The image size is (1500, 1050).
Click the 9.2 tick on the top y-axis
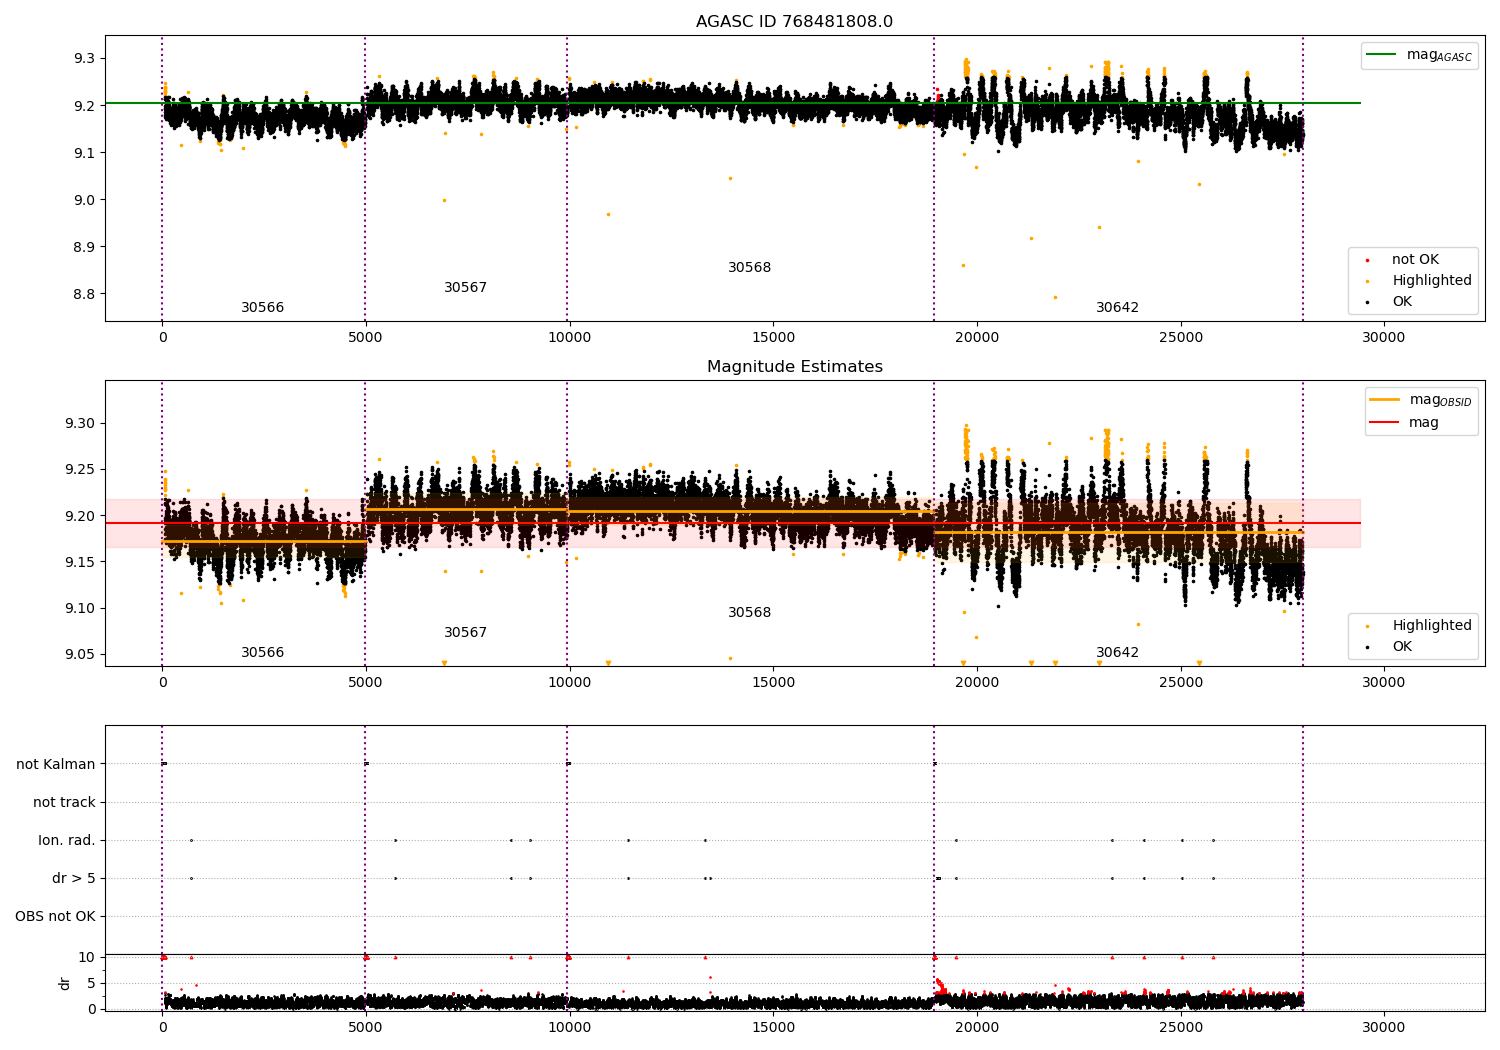84,106
